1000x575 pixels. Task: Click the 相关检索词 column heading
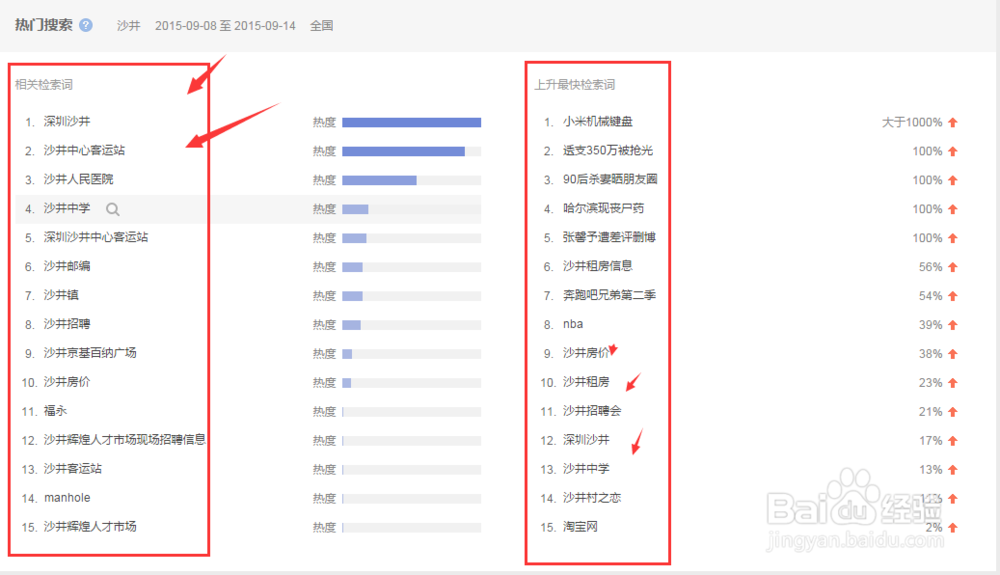44,85
